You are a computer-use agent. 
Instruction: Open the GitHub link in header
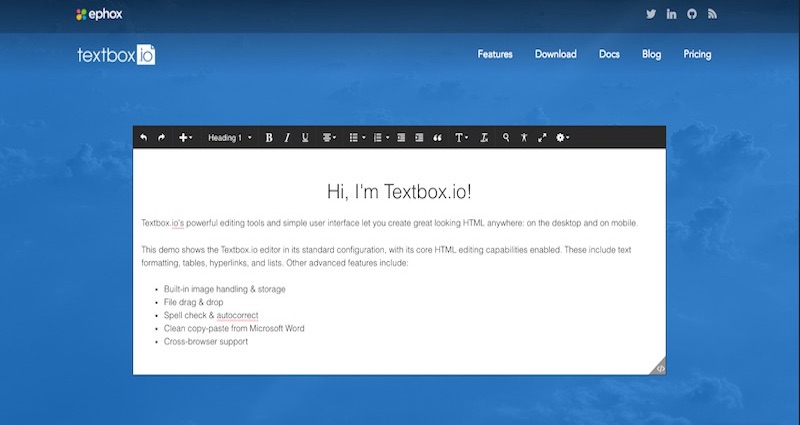tap(692, 14)
